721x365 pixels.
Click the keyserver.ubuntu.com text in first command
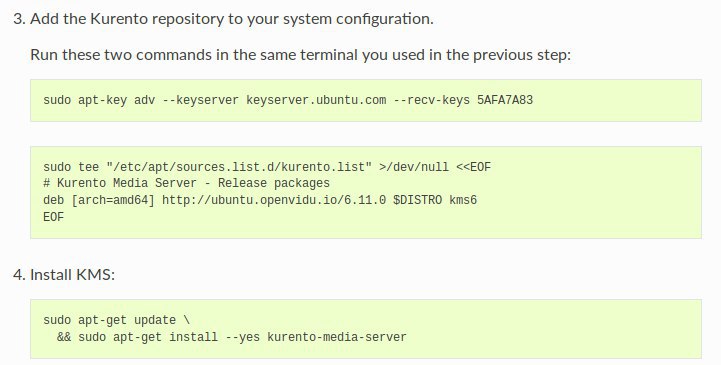coord(316,100)
